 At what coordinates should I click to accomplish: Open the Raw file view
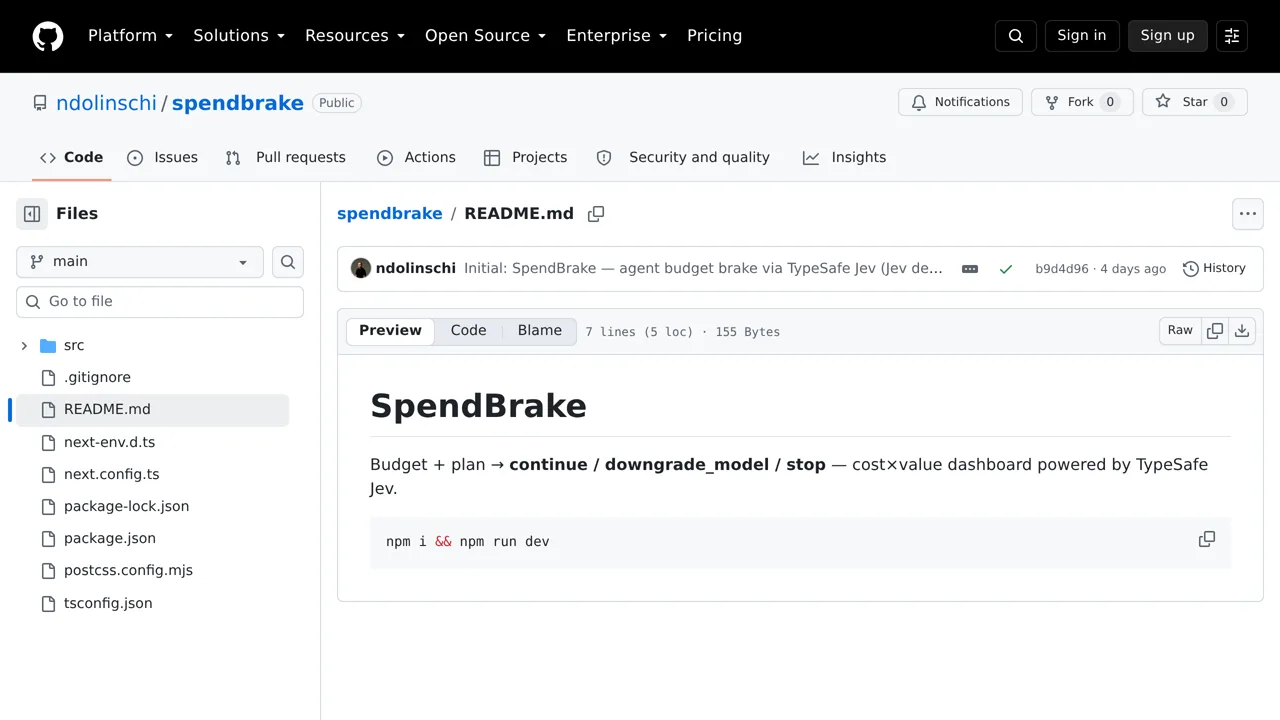click(1180, 331)
